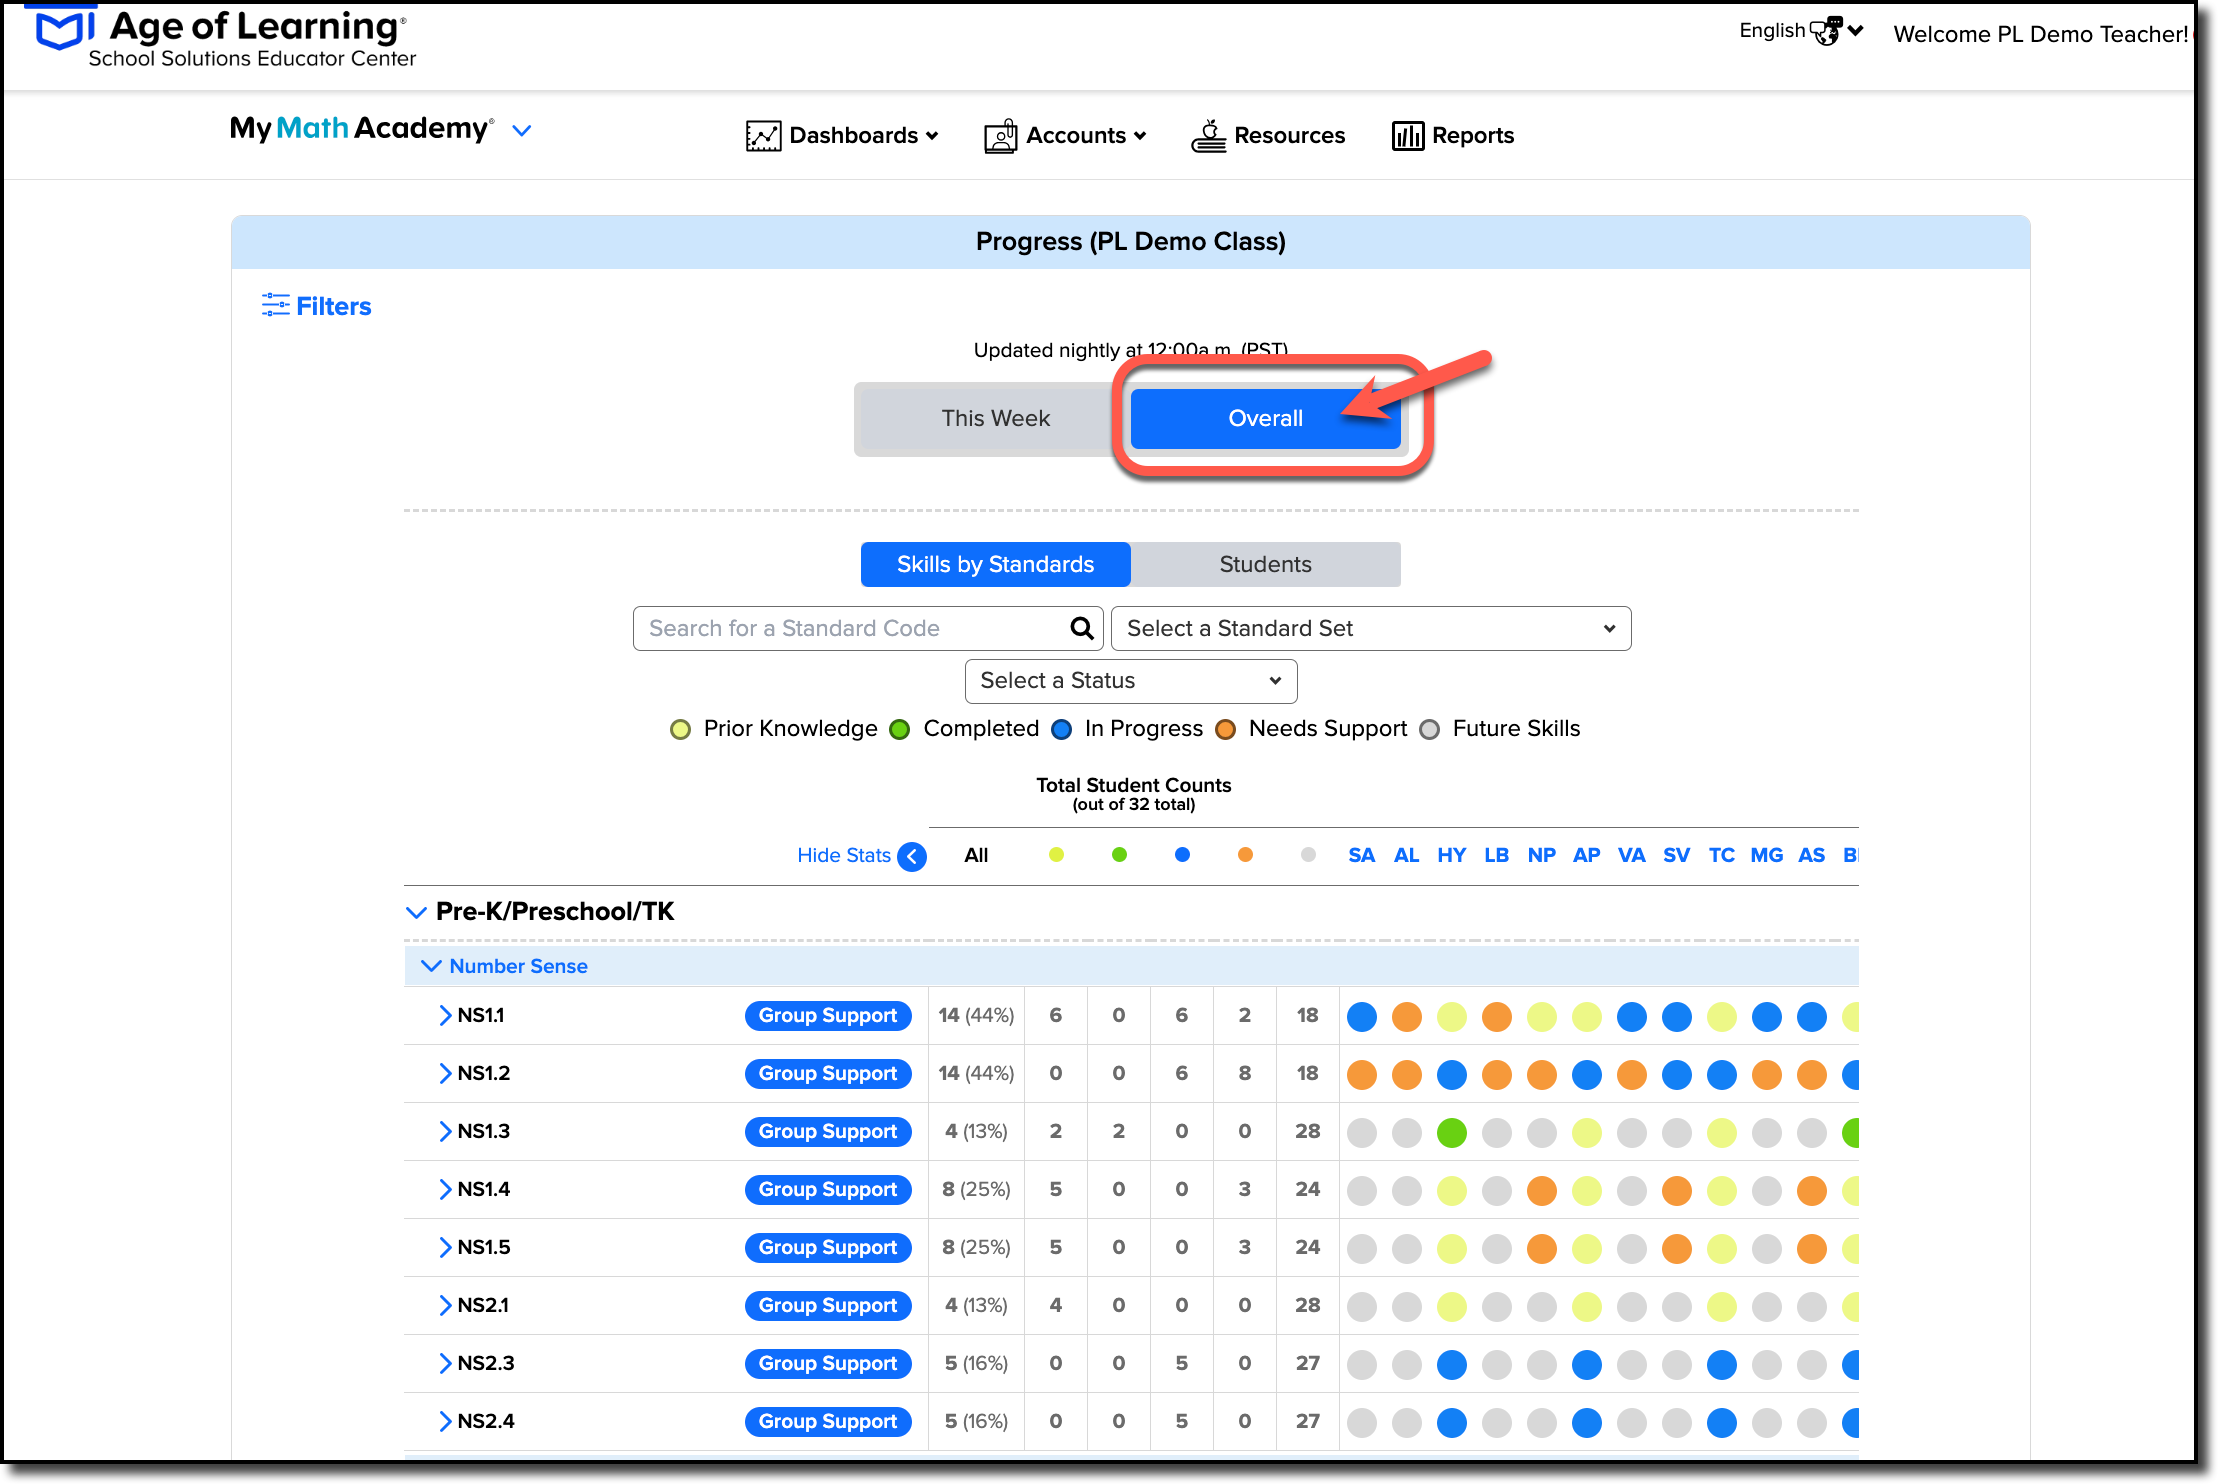The width and height of the screenshot is (2218, 1484).
Task: Click the Needs Support legend orange circle
Action: 1226,729
